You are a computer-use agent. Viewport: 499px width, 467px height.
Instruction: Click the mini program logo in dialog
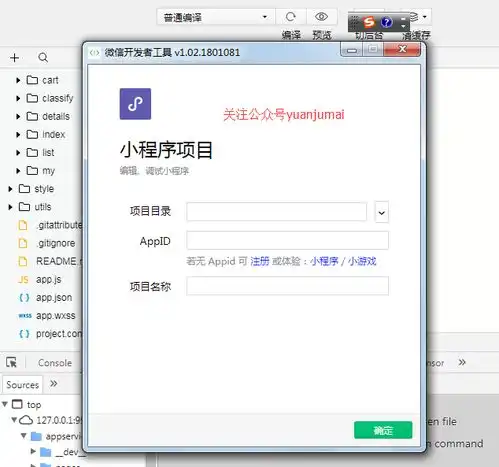click(x=135, y=104)
